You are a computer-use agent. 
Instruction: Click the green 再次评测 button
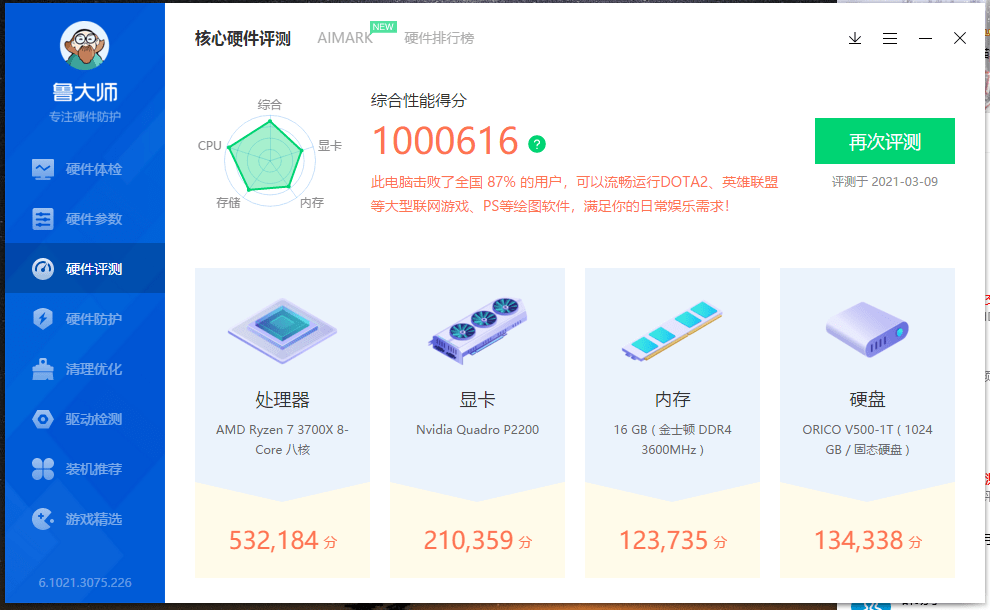pyautogui.click(x=885, y=141)
